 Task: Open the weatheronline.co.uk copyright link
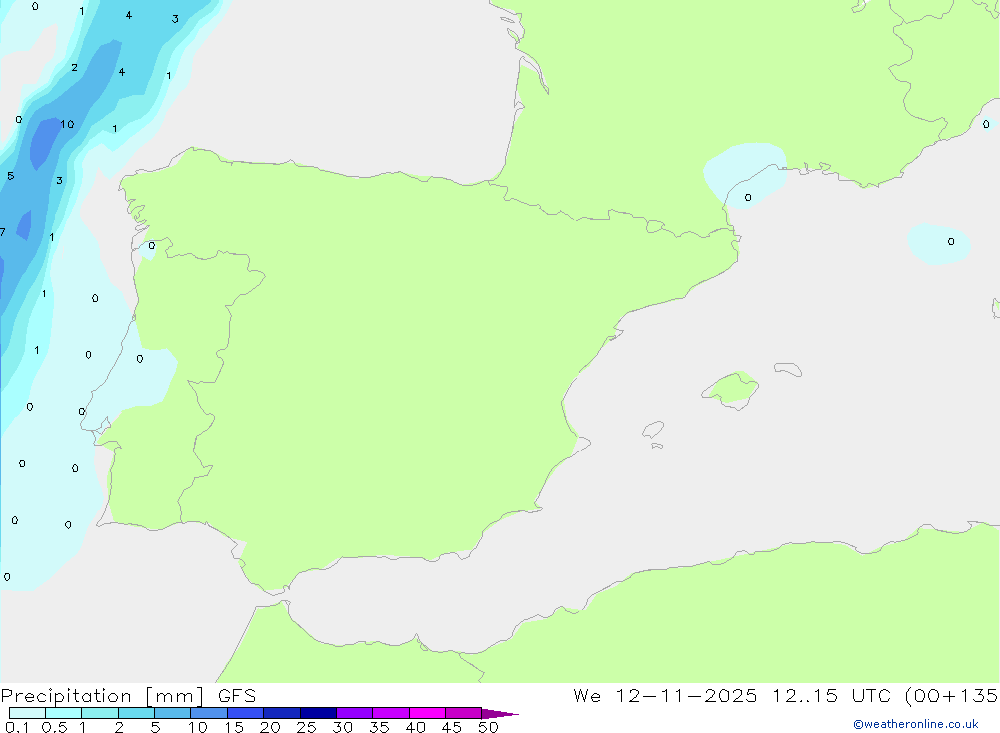(916, 724)
